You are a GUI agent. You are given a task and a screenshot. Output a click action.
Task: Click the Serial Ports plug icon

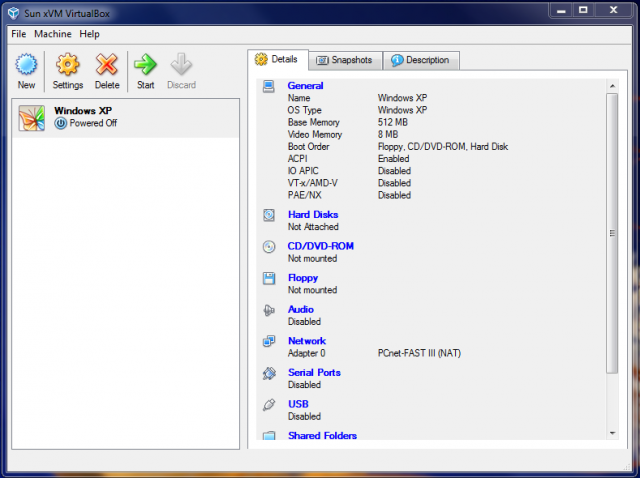269,373
